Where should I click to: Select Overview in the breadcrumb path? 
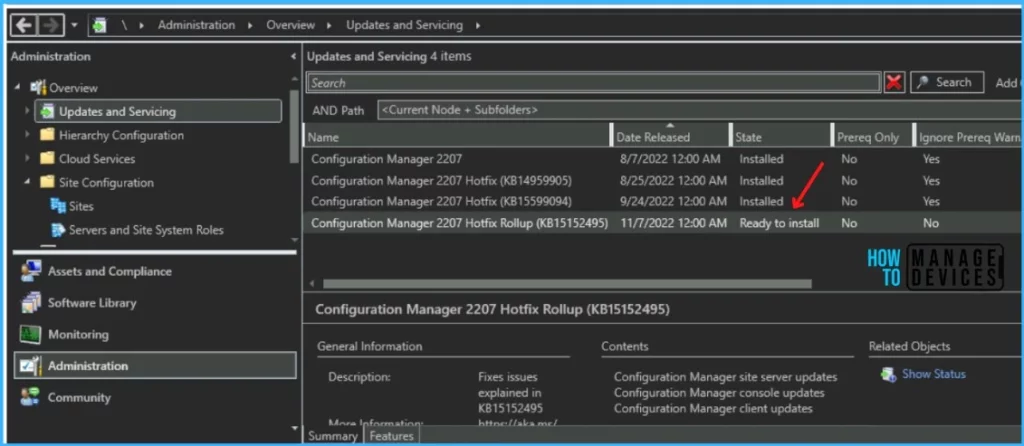(x=291, y=25)
